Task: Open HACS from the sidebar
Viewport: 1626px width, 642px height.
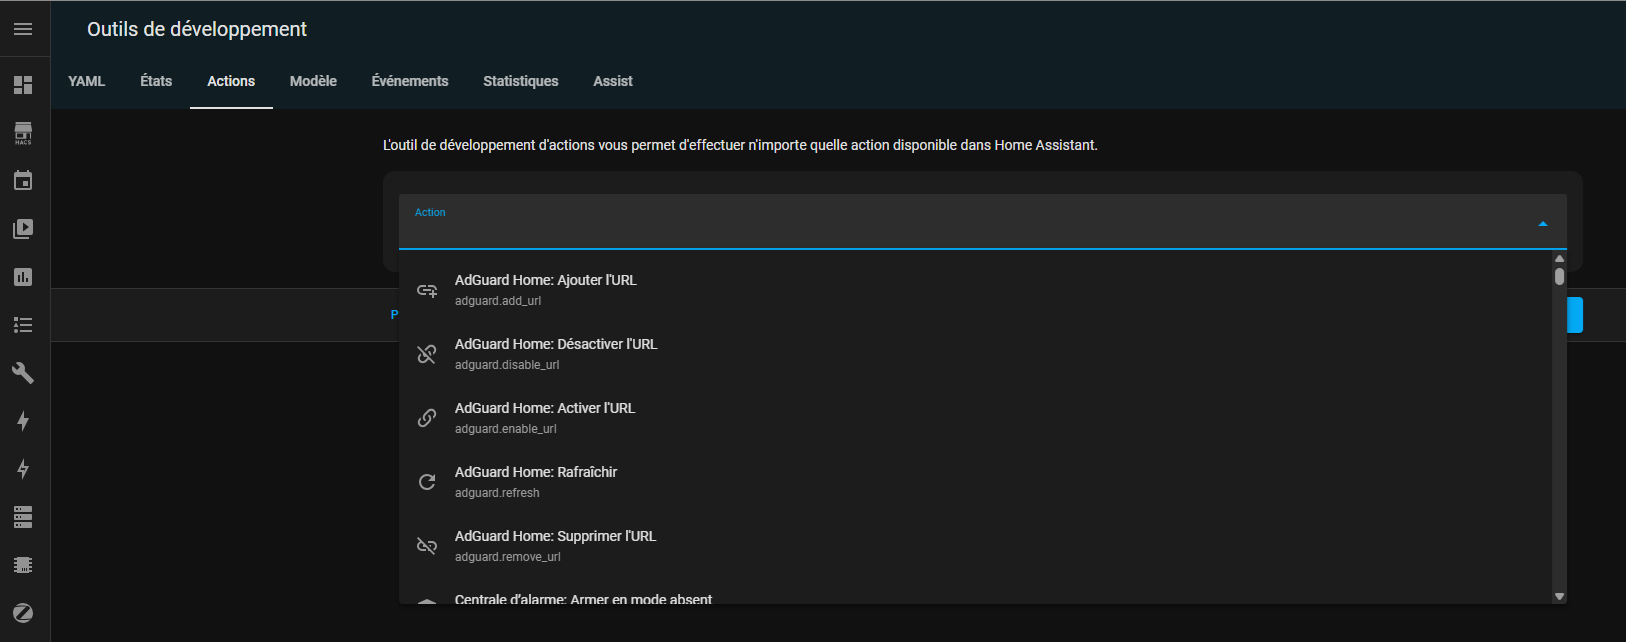Action: [23, 133]
